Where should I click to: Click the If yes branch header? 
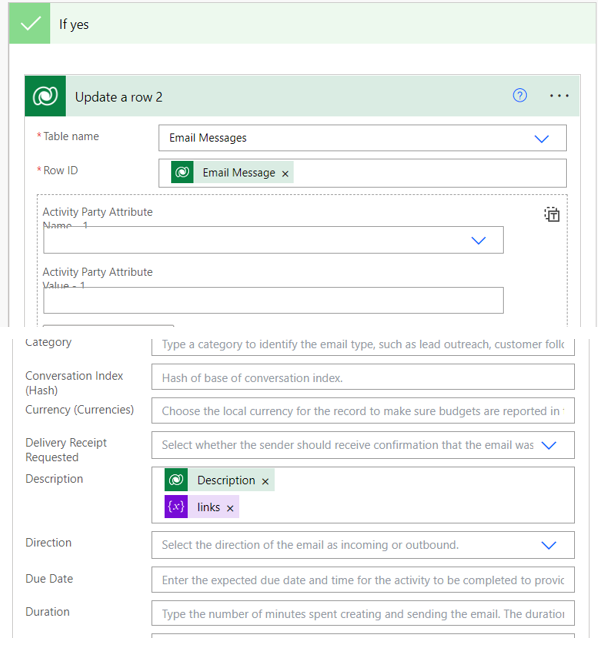(302, 23)
